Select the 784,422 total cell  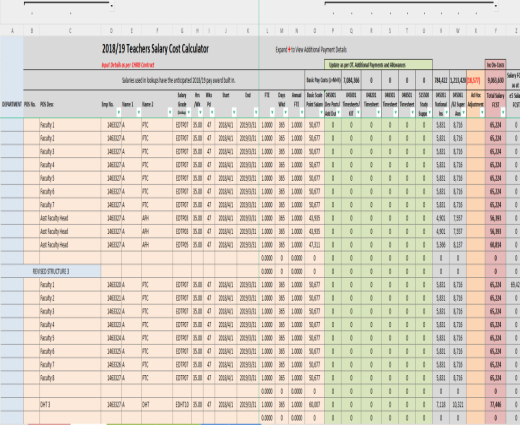(441, 80)
